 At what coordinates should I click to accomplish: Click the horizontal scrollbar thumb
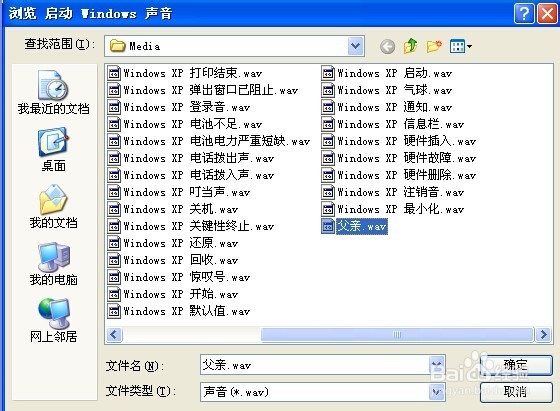point(397,335)
